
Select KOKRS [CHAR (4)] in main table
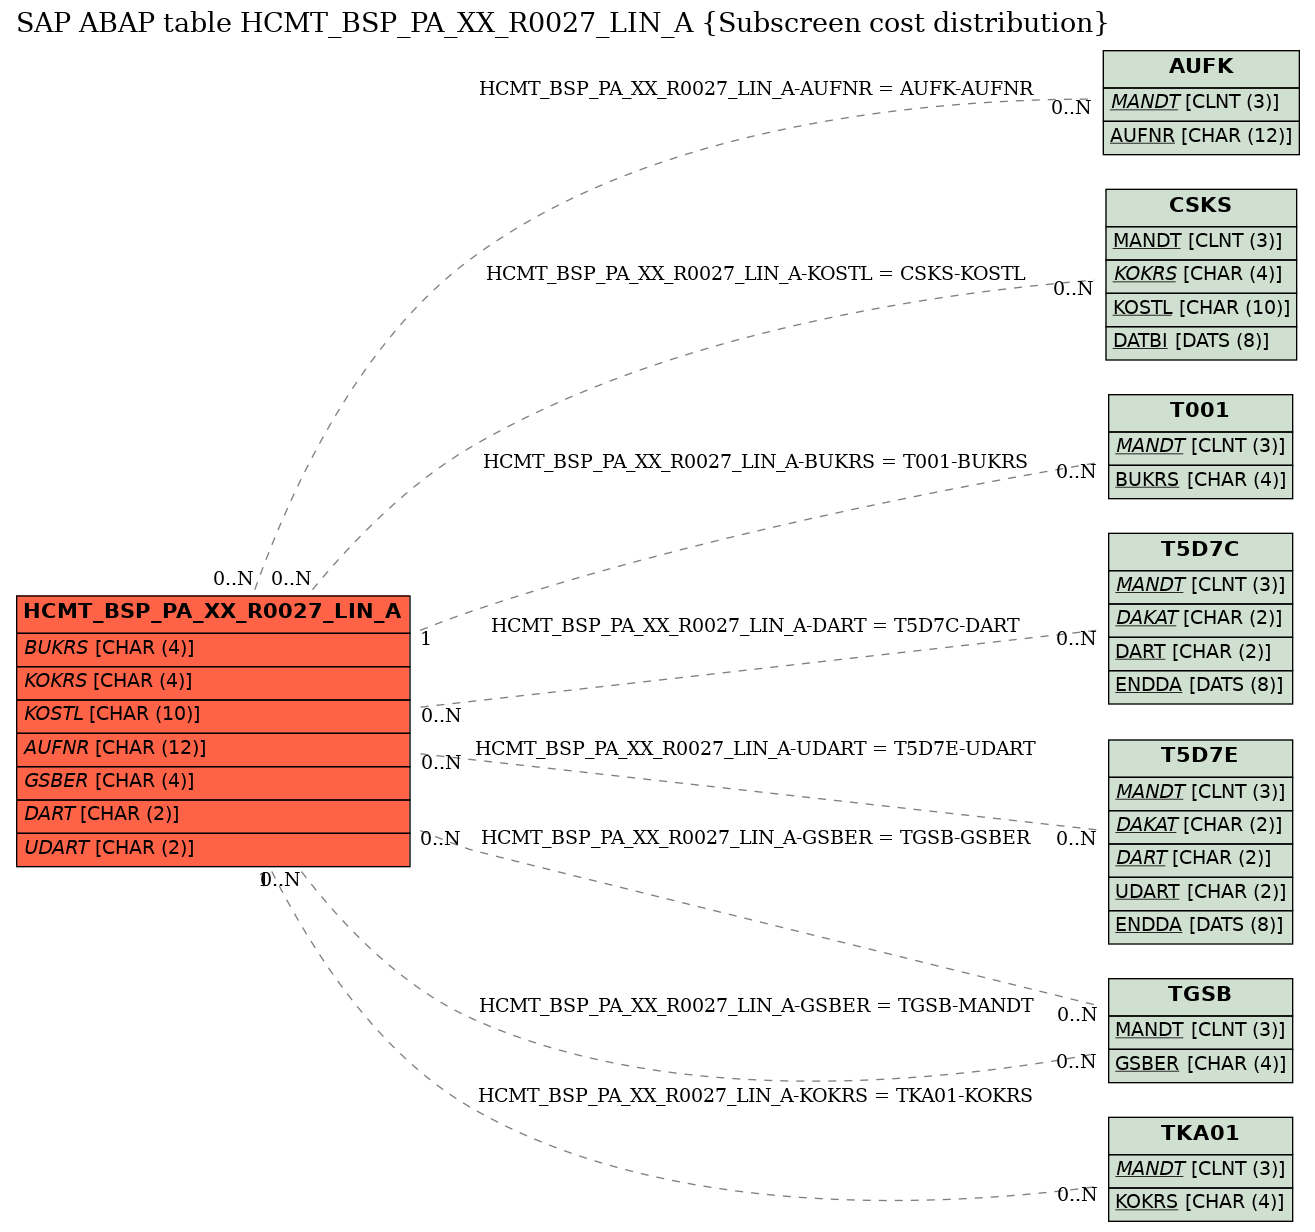pyautogui.click(x=213, y=682)
